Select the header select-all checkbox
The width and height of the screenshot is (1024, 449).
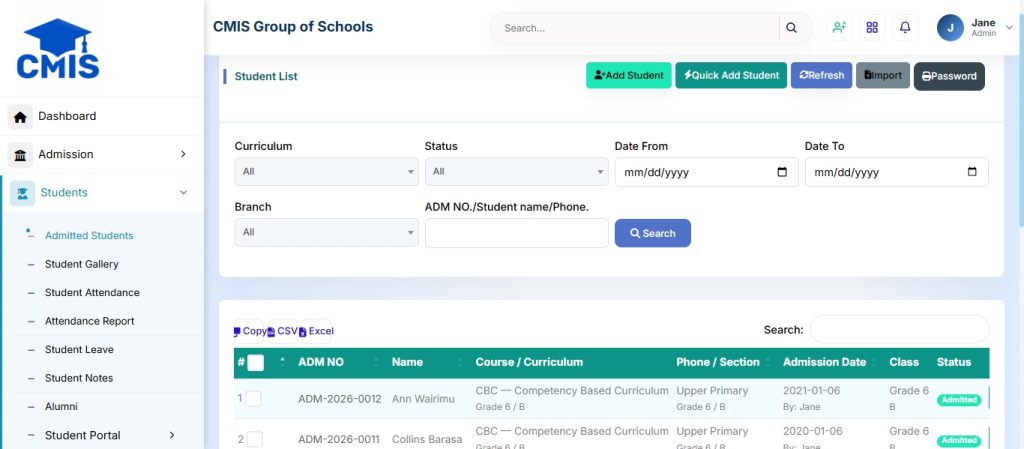tap(256, 363)
